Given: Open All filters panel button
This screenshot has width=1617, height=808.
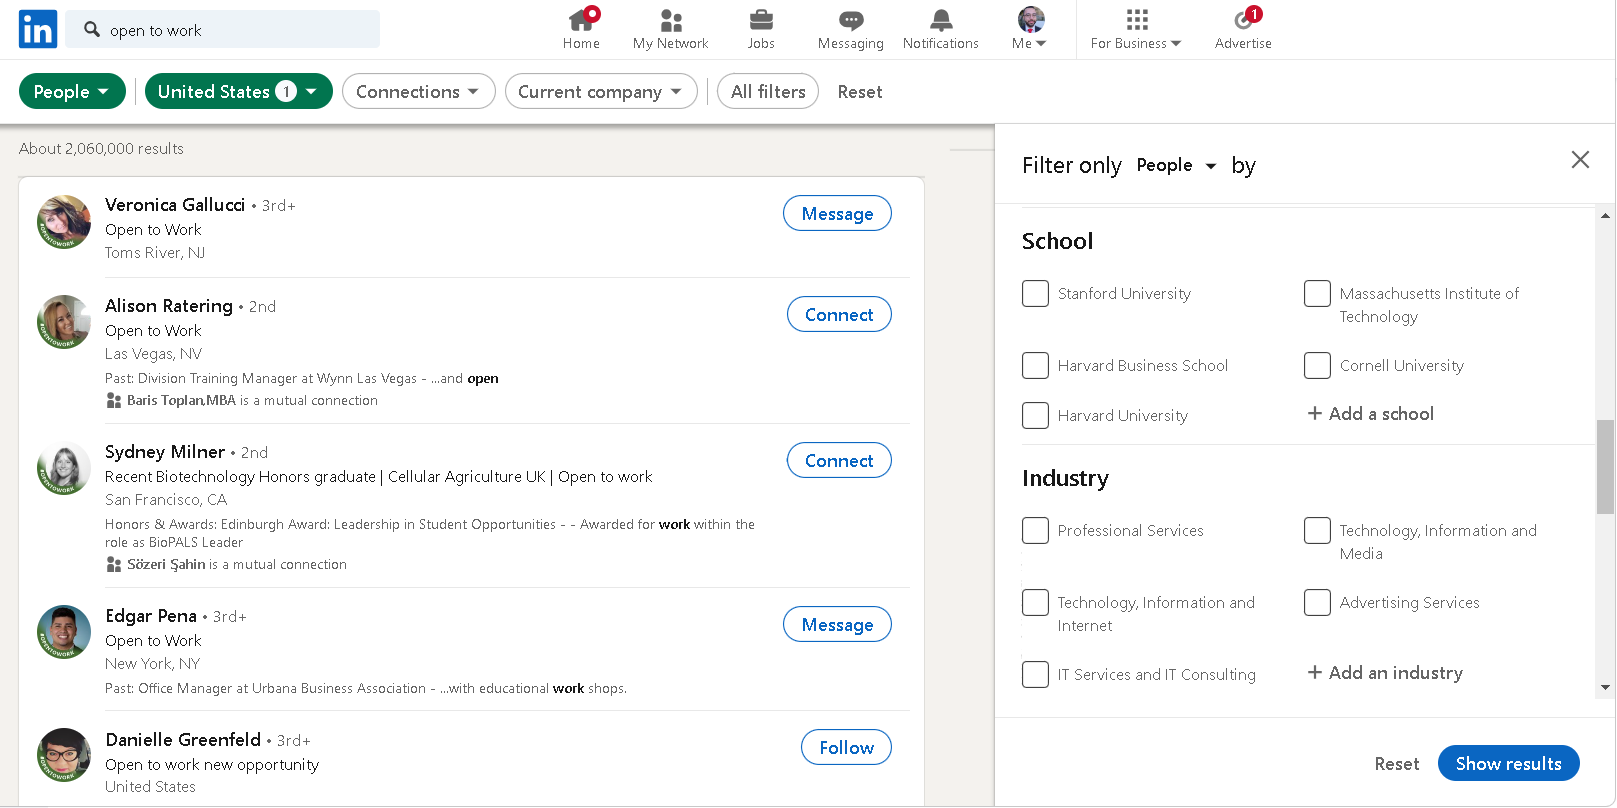Looking at the screenshot, I should click(x=768, y=92).
